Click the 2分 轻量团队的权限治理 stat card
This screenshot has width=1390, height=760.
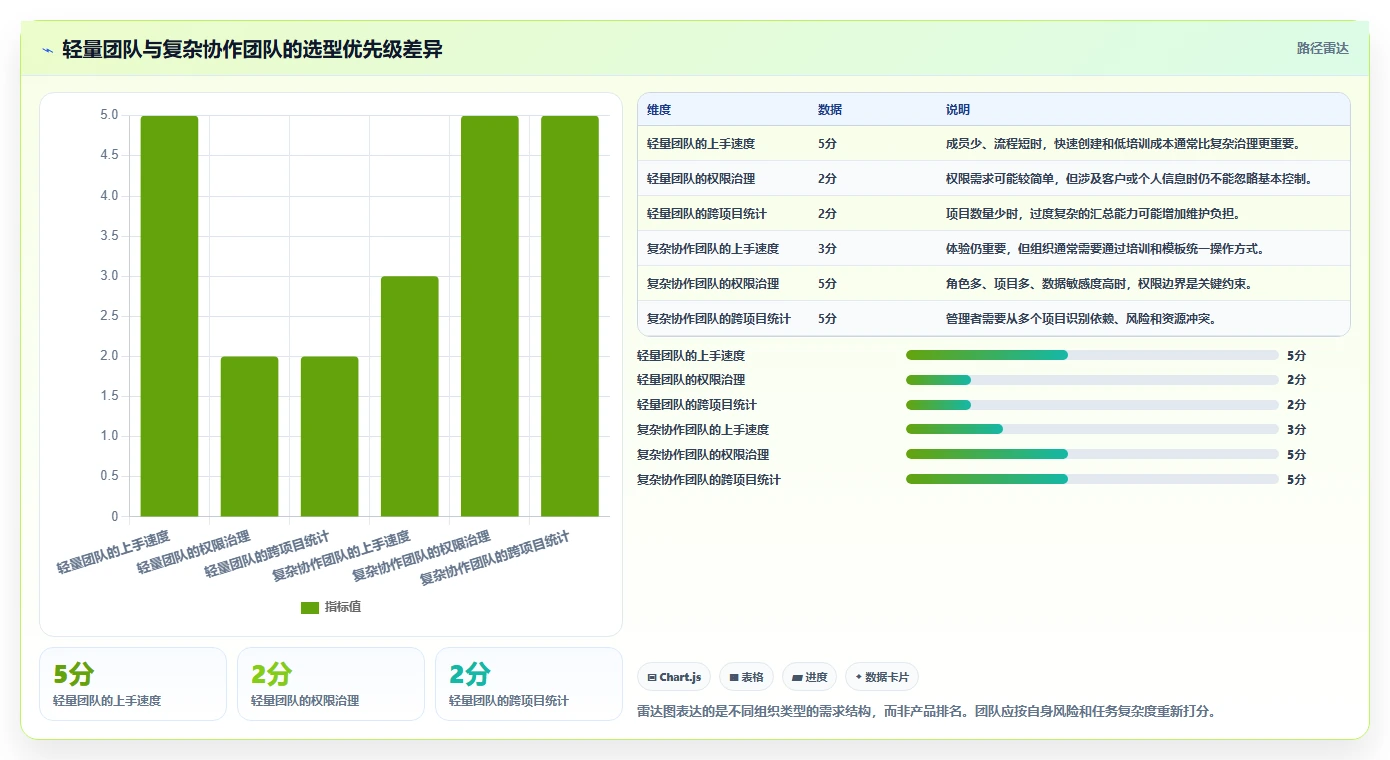[331, 684]
